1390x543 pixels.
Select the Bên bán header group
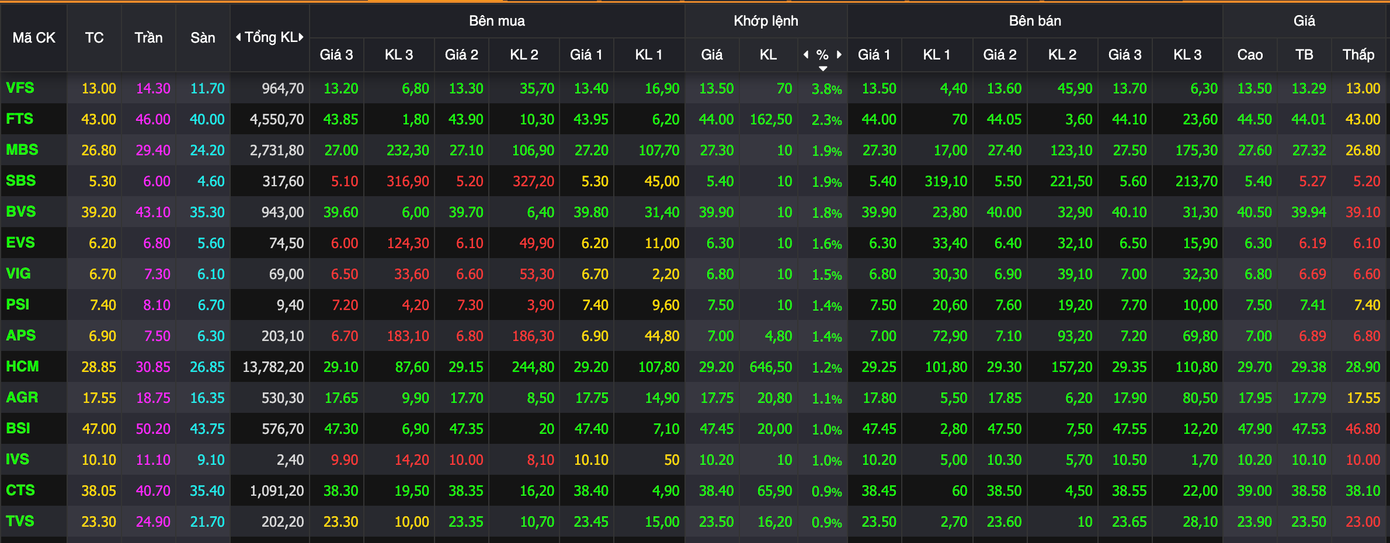[1034, 20]
